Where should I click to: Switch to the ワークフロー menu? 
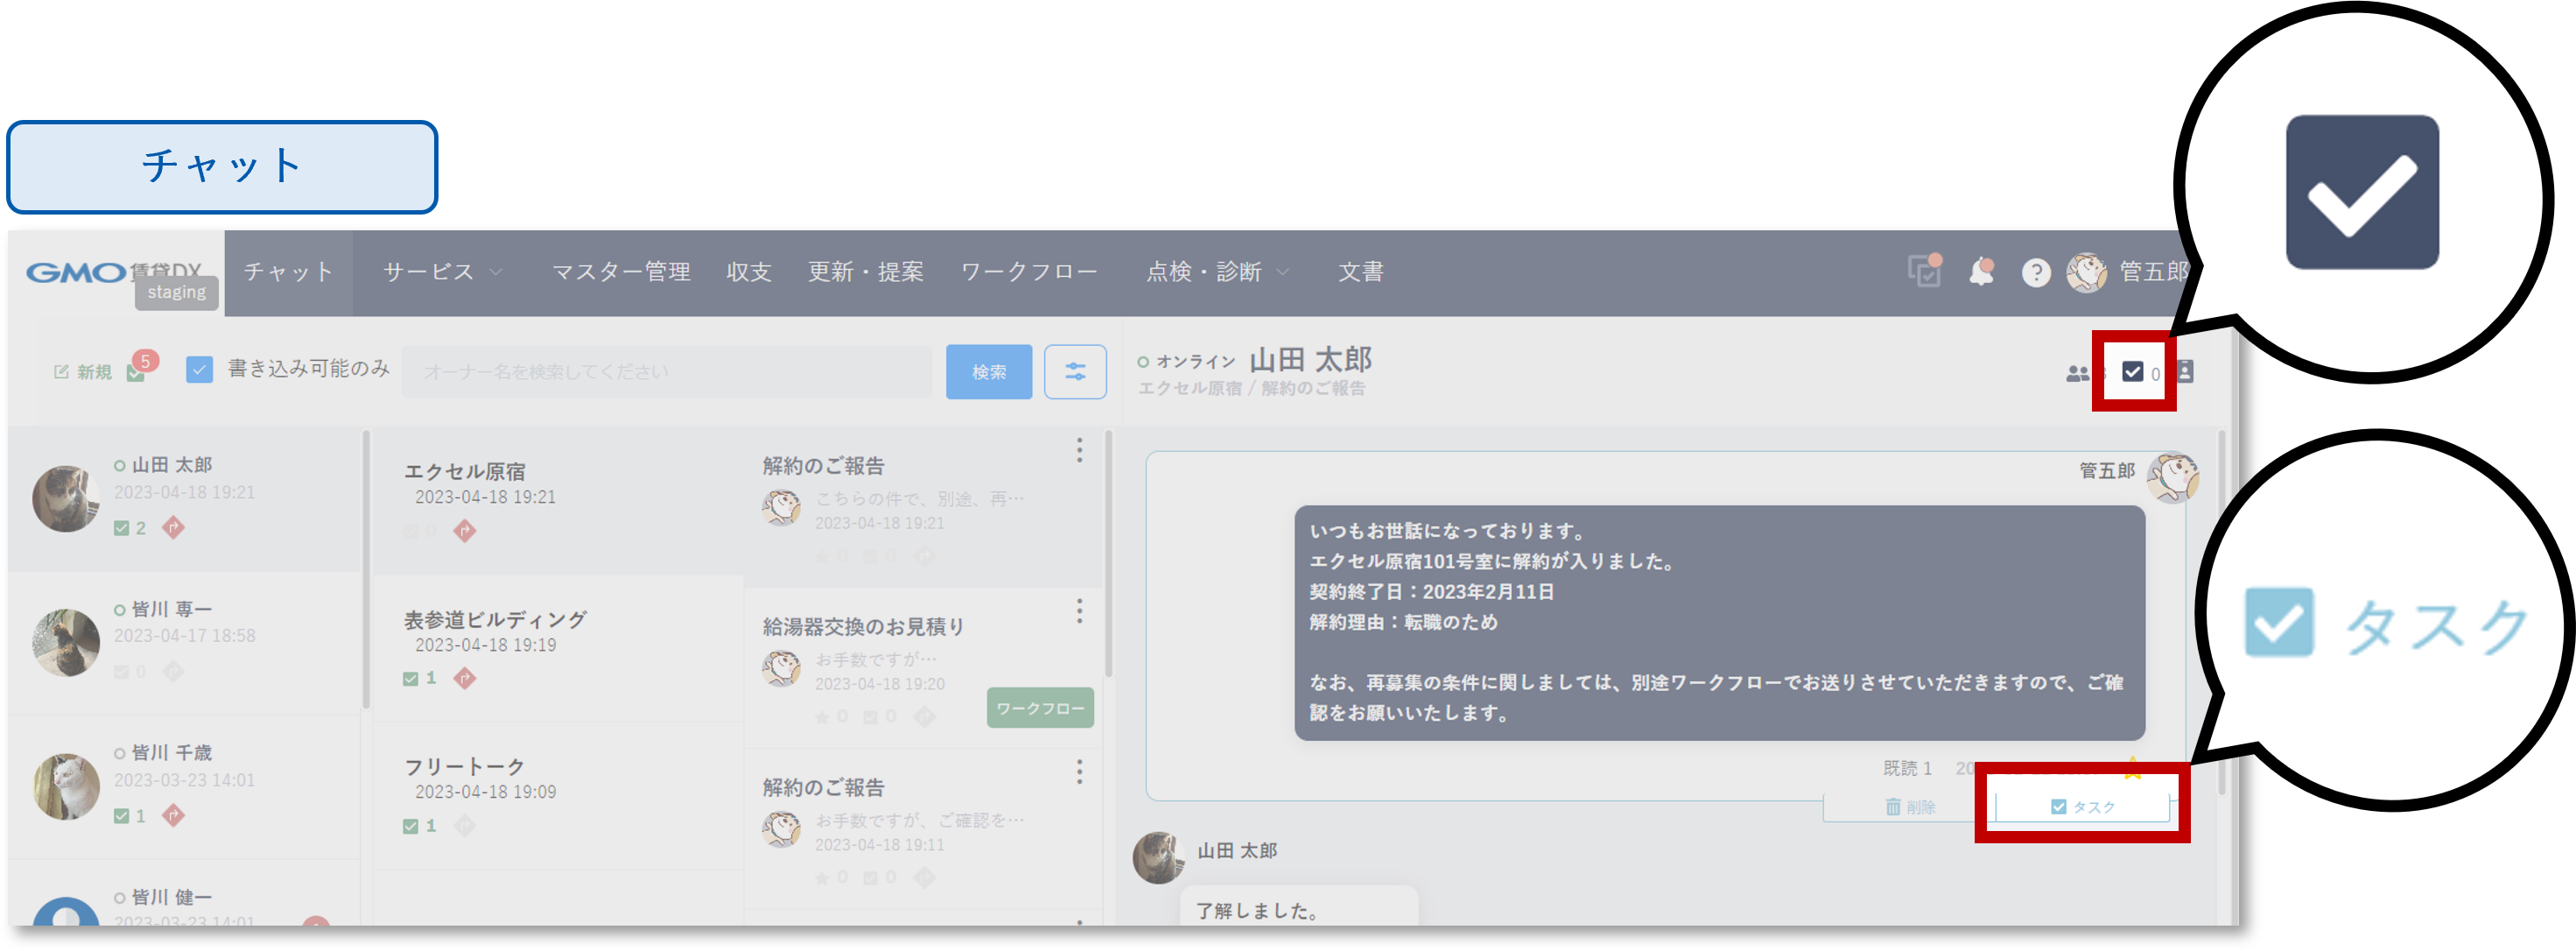click(x=1029, y=272)
